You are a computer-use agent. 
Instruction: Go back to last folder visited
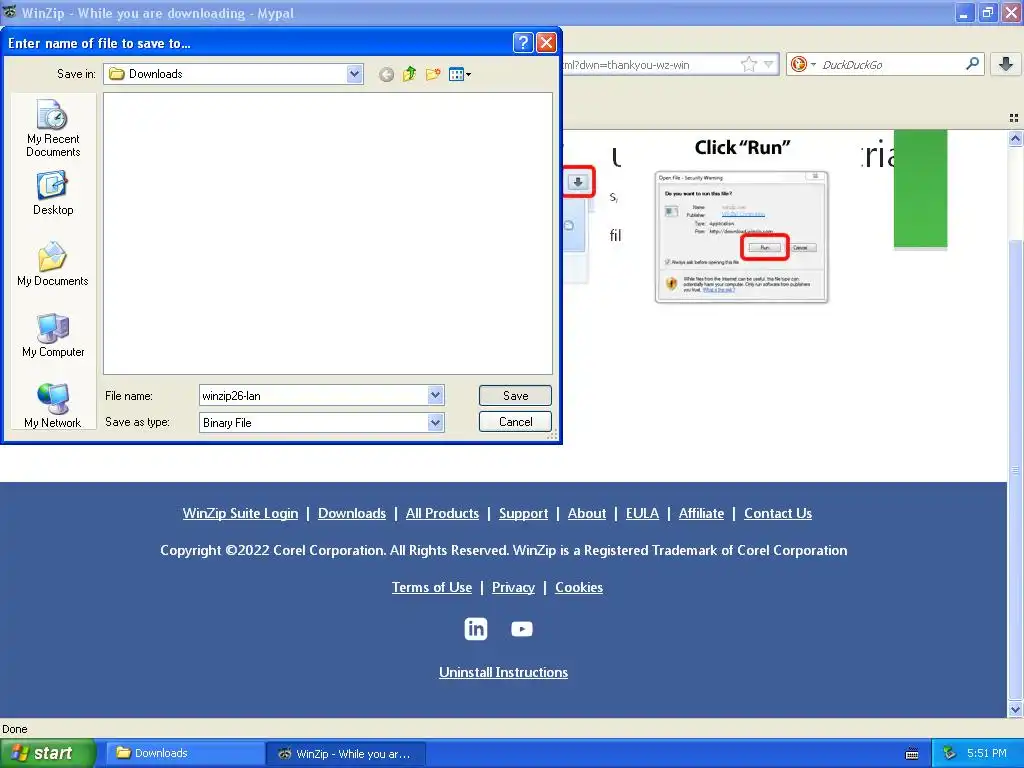click(x=386, y=74)
